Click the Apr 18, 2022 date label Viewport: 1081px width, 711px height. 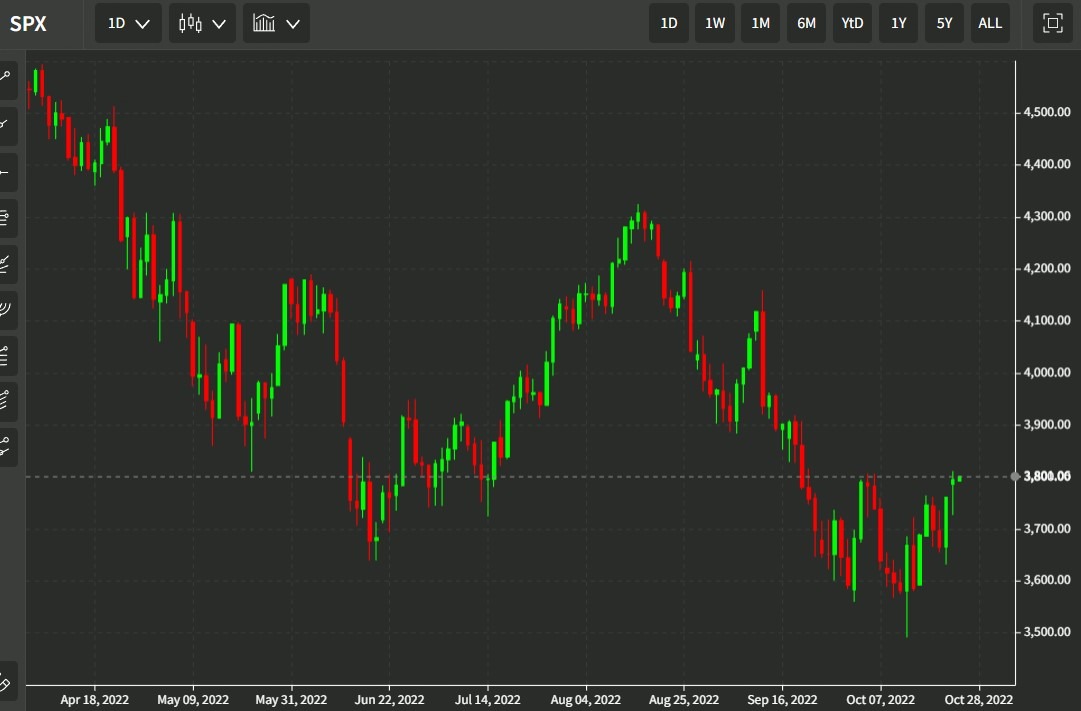pyautogui.click(x=94, y=699)
